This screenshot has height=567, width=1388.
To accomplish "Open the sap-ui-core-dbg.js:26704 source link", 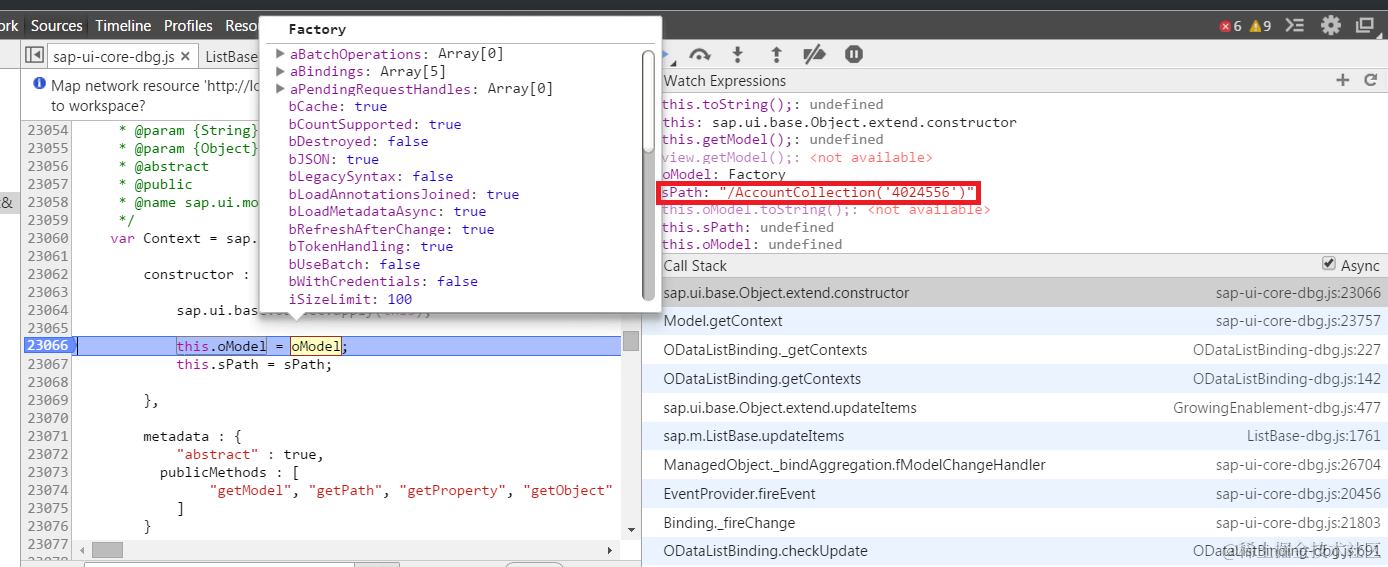I will click(x=1298, y=465).
